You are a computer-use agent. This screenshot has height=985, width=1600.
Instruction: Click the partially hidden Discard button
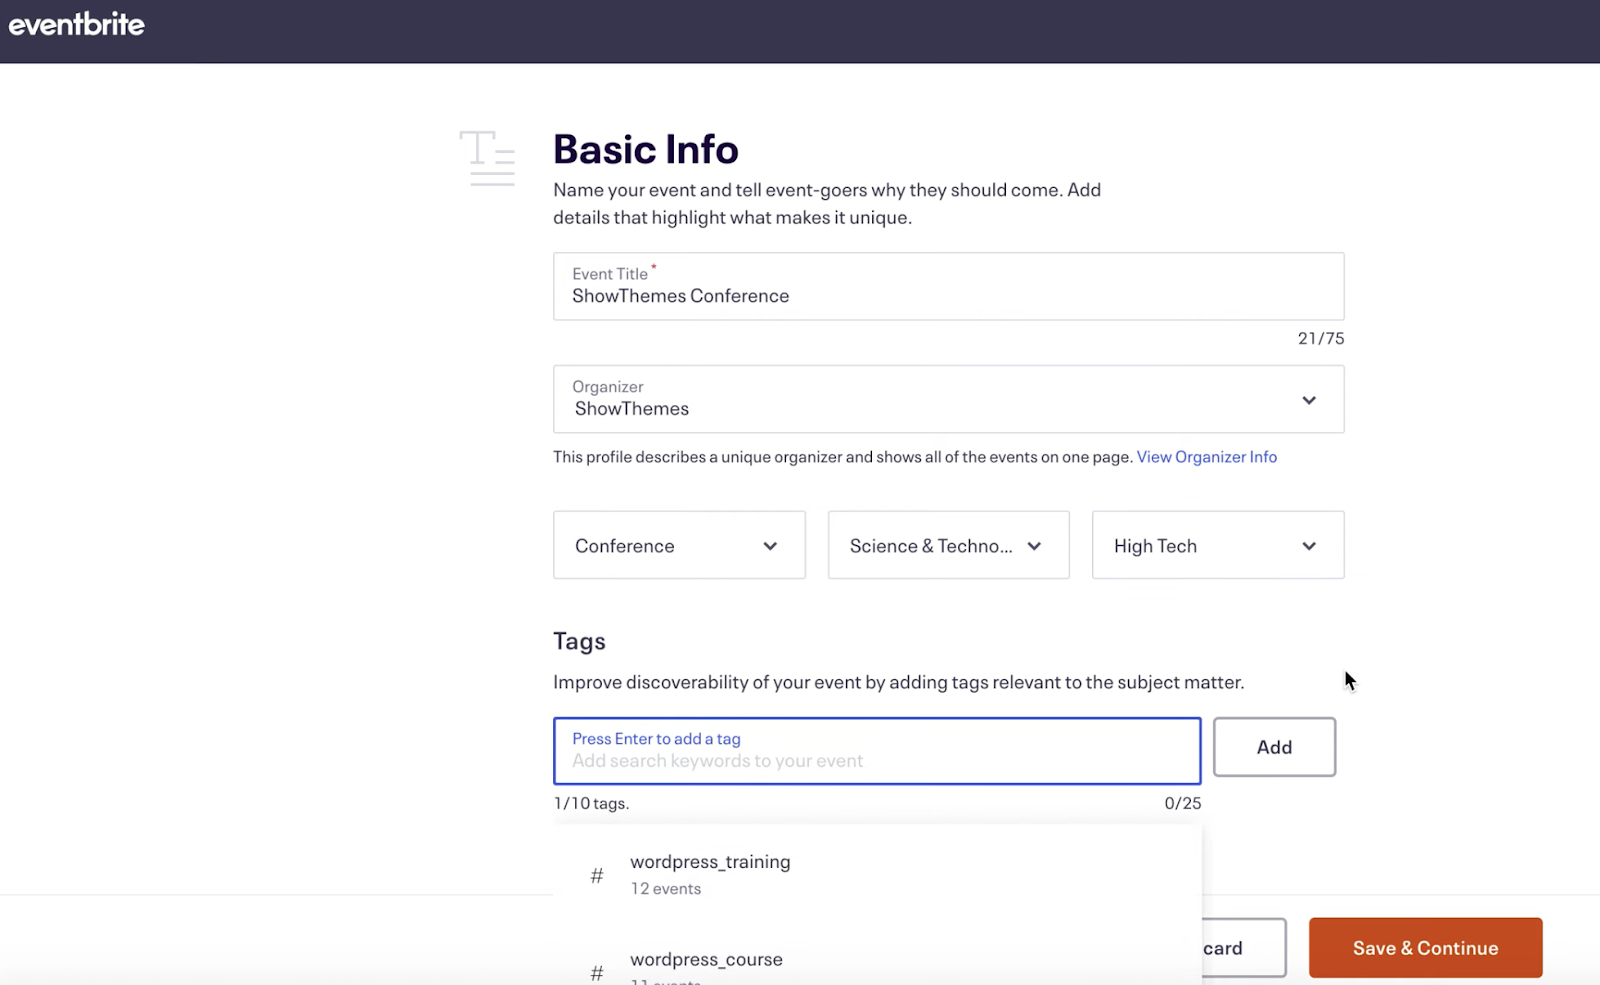tap(1243, 948)
